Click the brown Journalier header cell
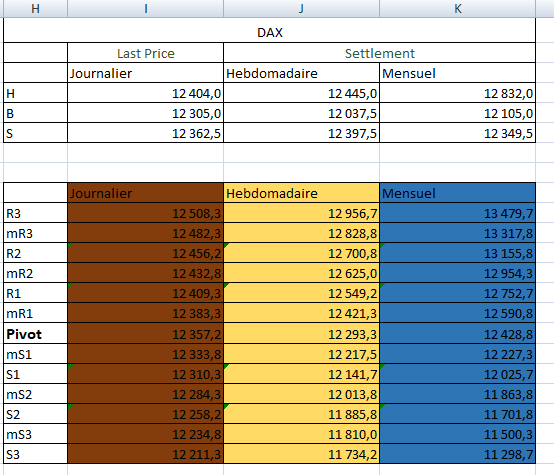The width and height of the screenshot is (554, 475). click(x=146, y=193)
